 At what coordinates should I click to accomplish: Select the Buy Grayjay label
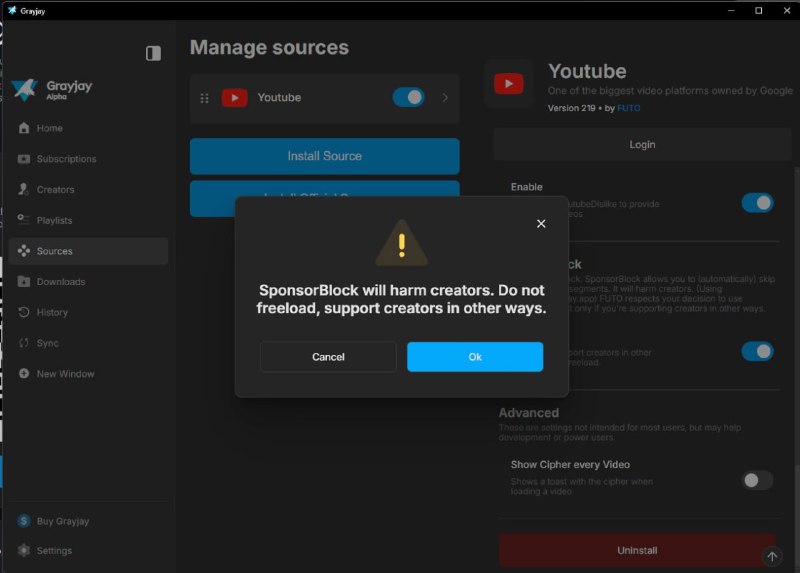(x=63, y=521)
